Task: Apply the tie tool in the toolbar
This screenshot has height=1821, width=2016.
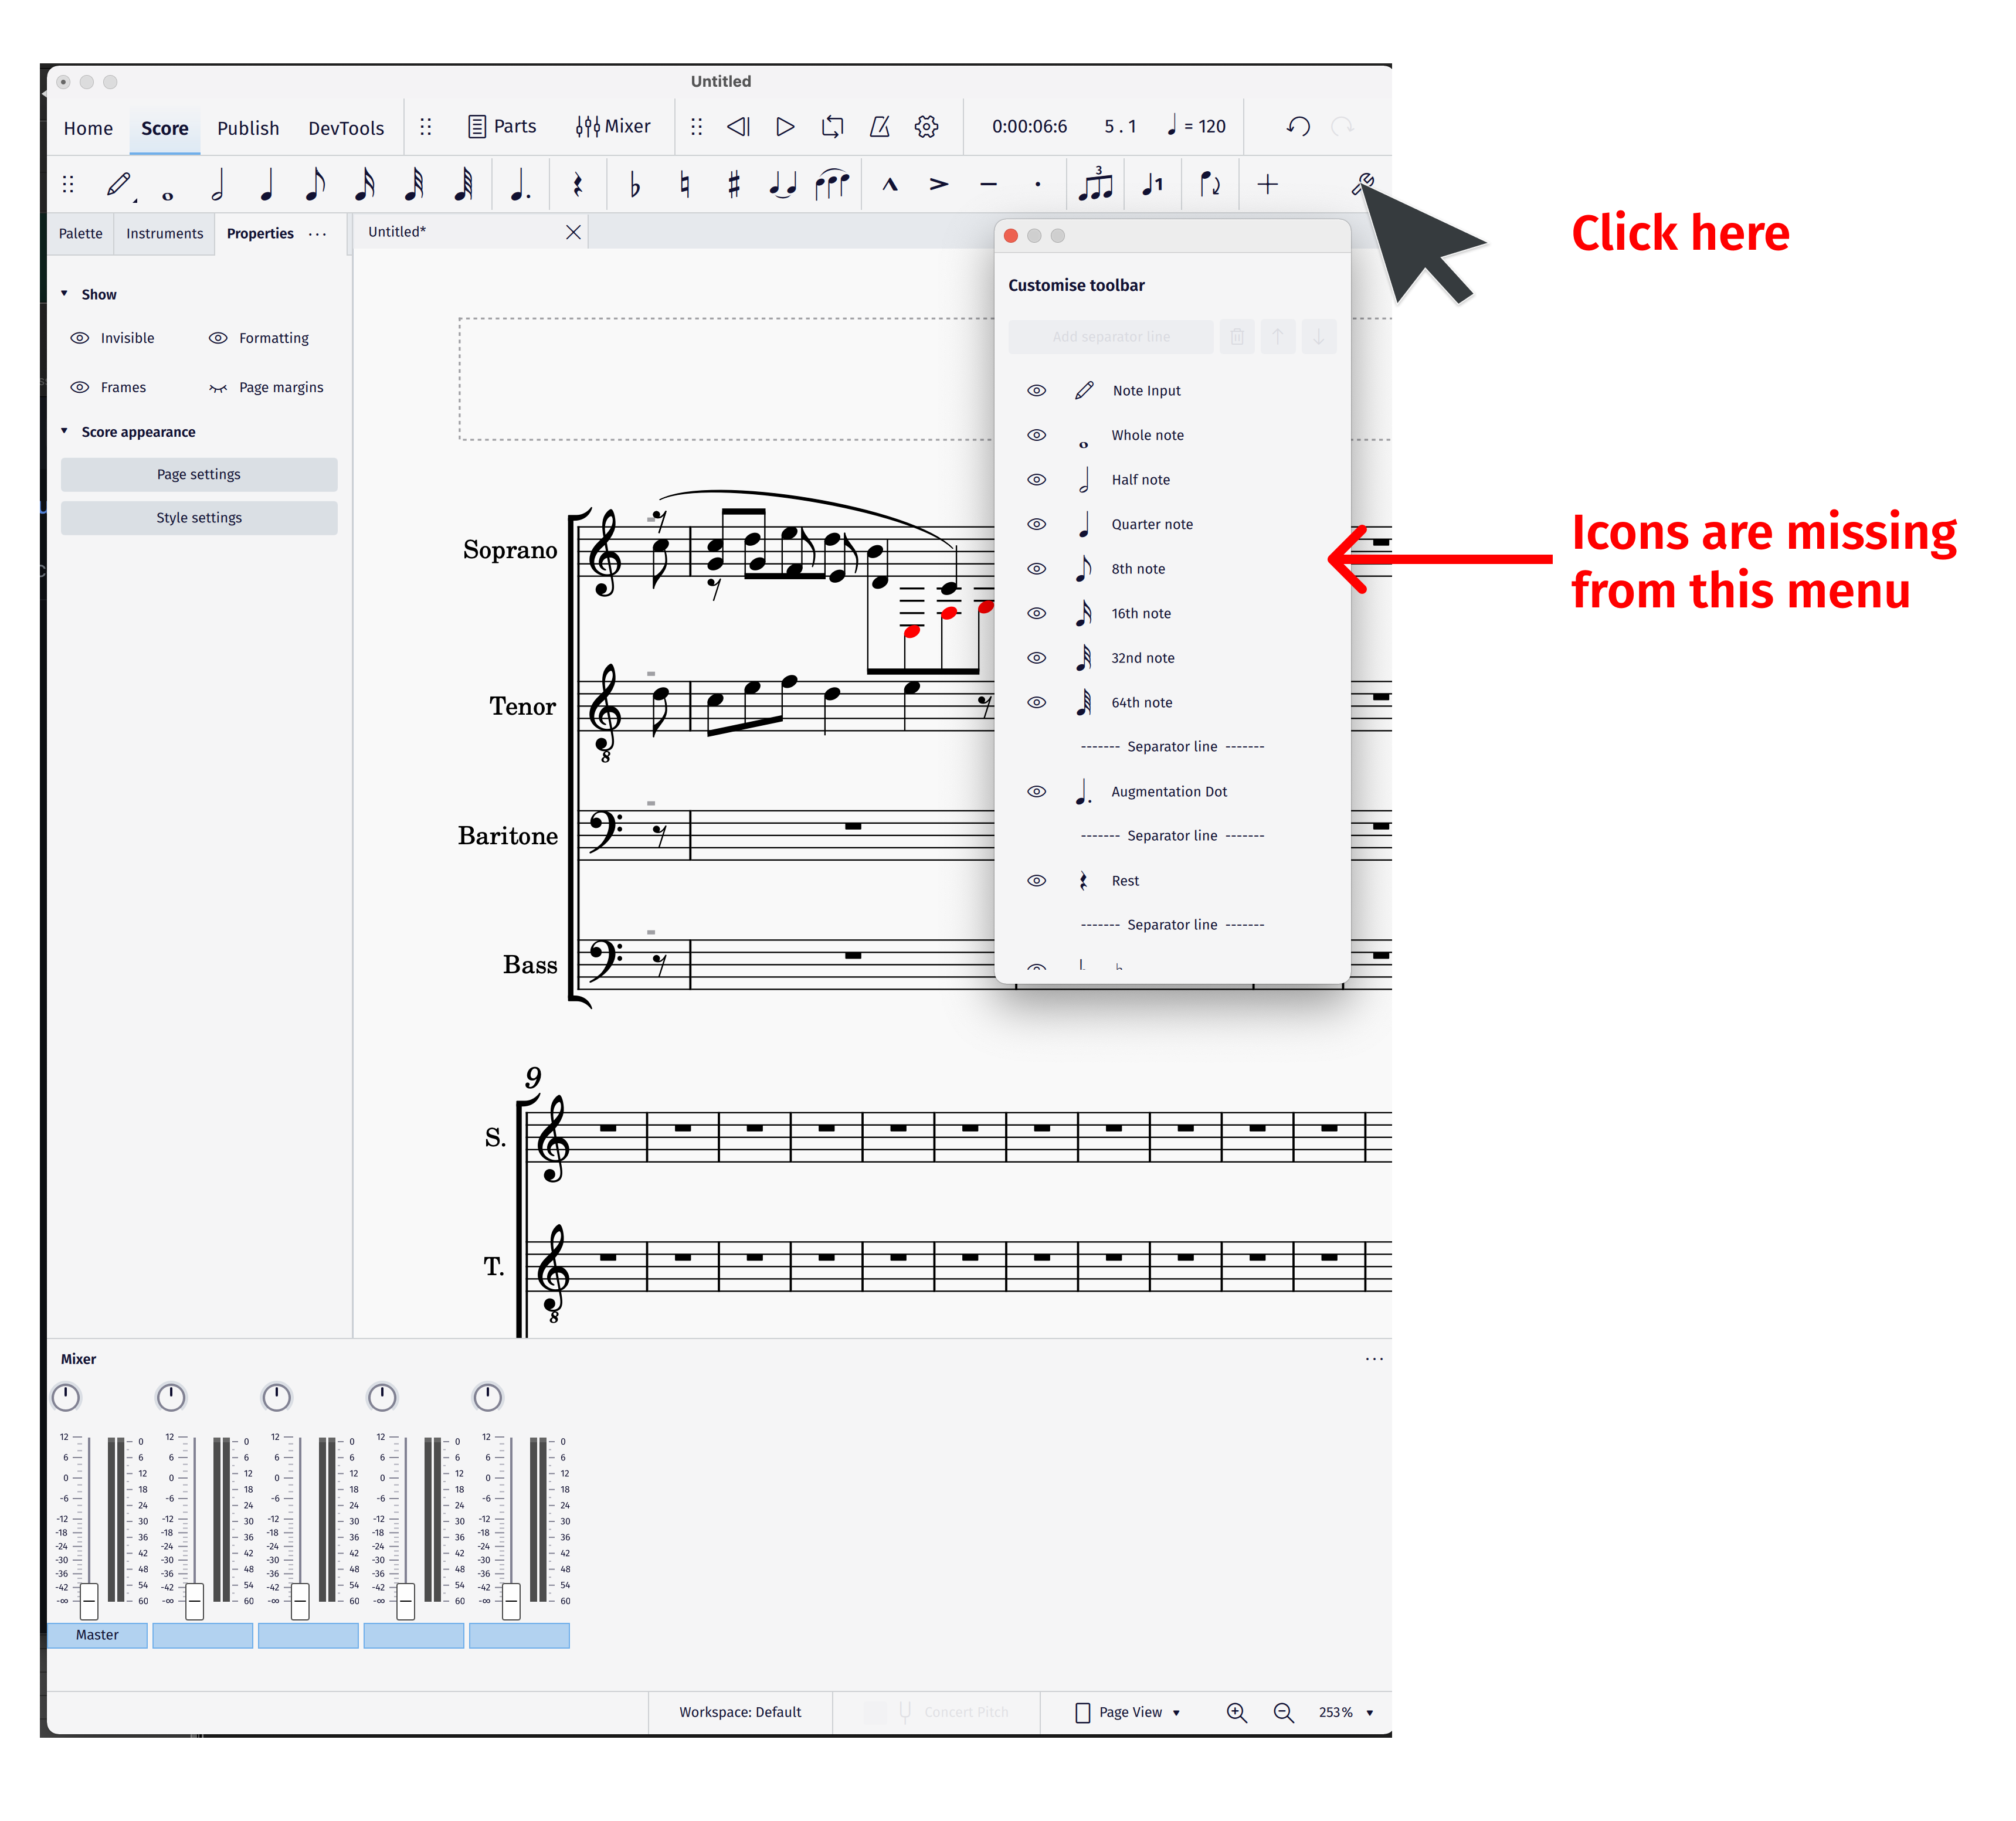Action: point(782,185)
